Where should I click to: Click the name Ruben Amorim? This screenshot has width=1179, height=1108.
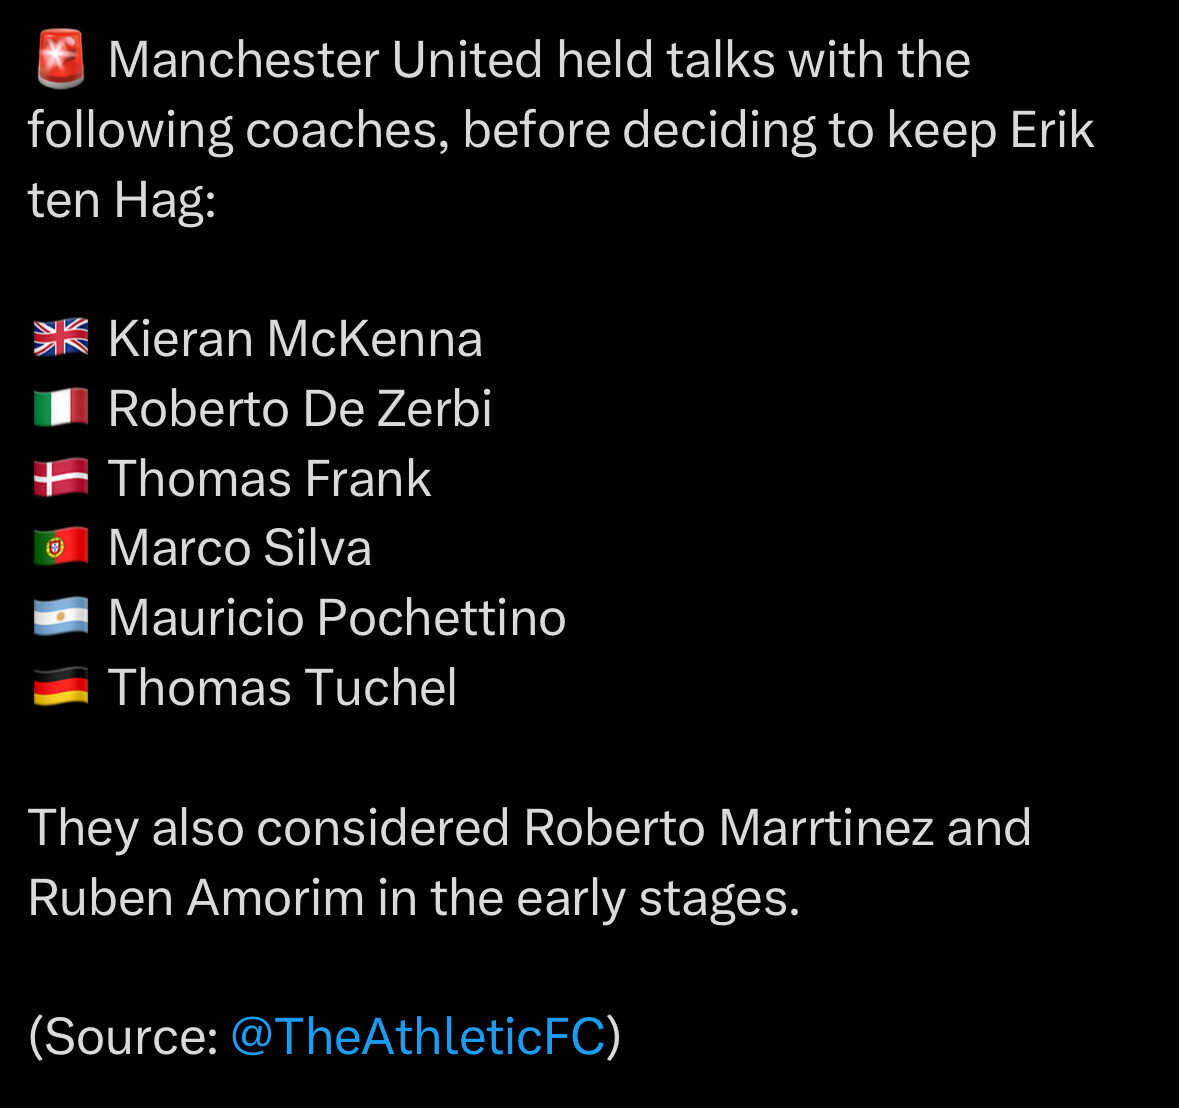pyautogui.click(x=196, y=898)
